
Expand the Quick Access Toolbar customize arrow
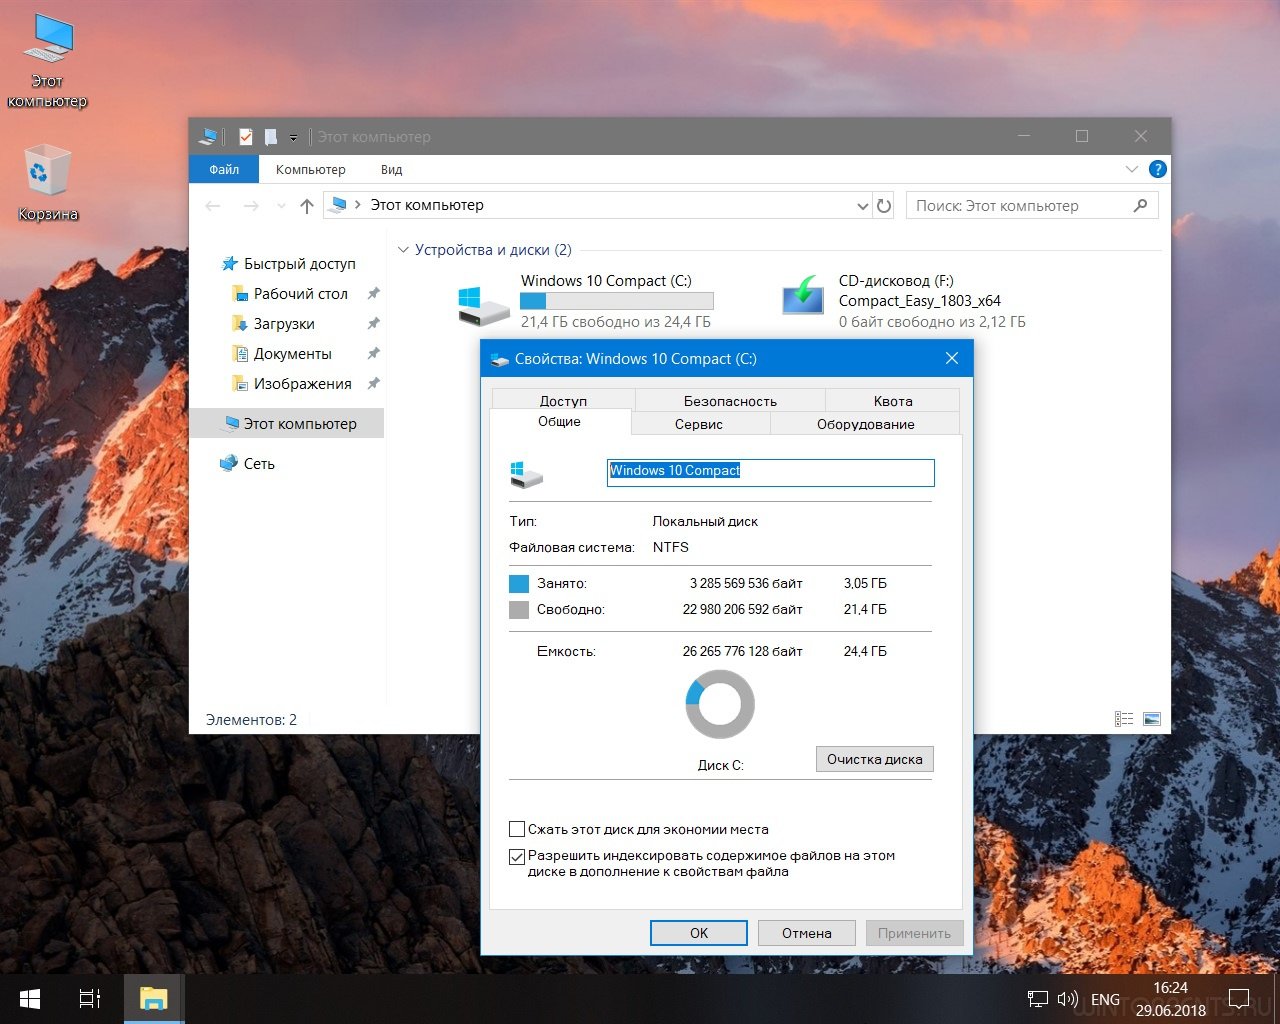[x=293, y=137]
